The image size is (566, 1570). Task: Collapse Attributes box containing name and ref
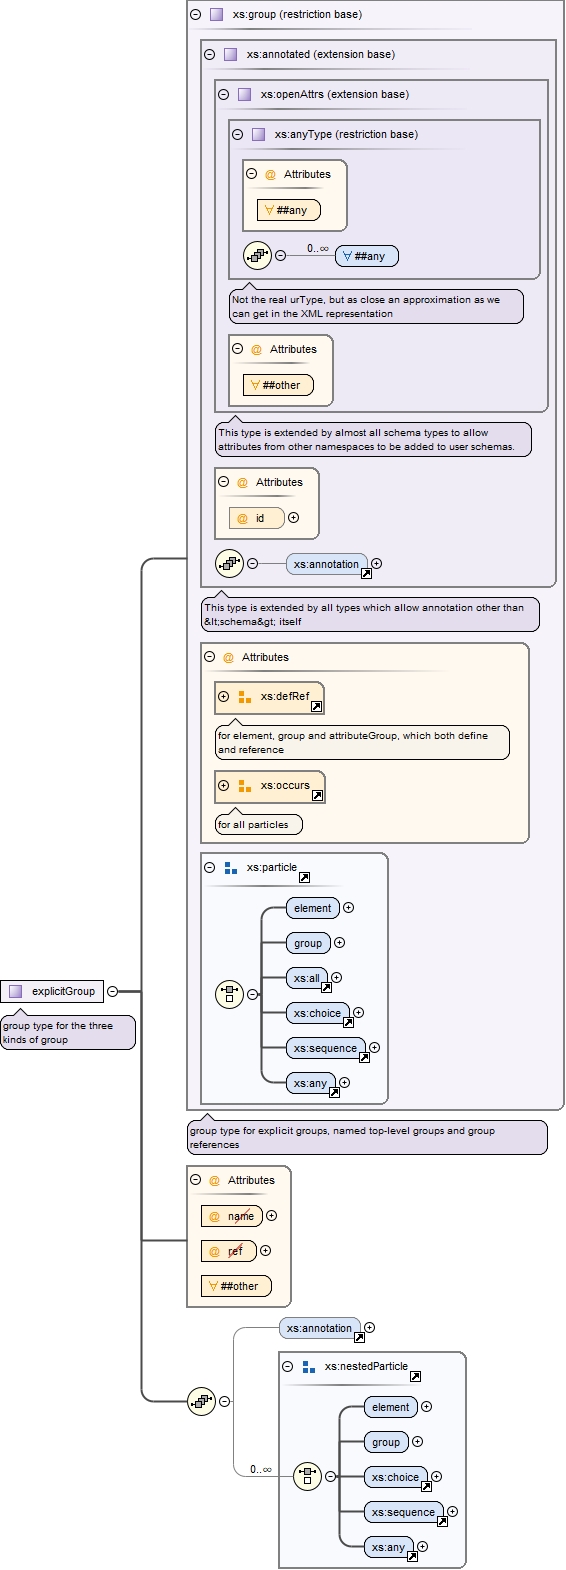click(195, 1180)
